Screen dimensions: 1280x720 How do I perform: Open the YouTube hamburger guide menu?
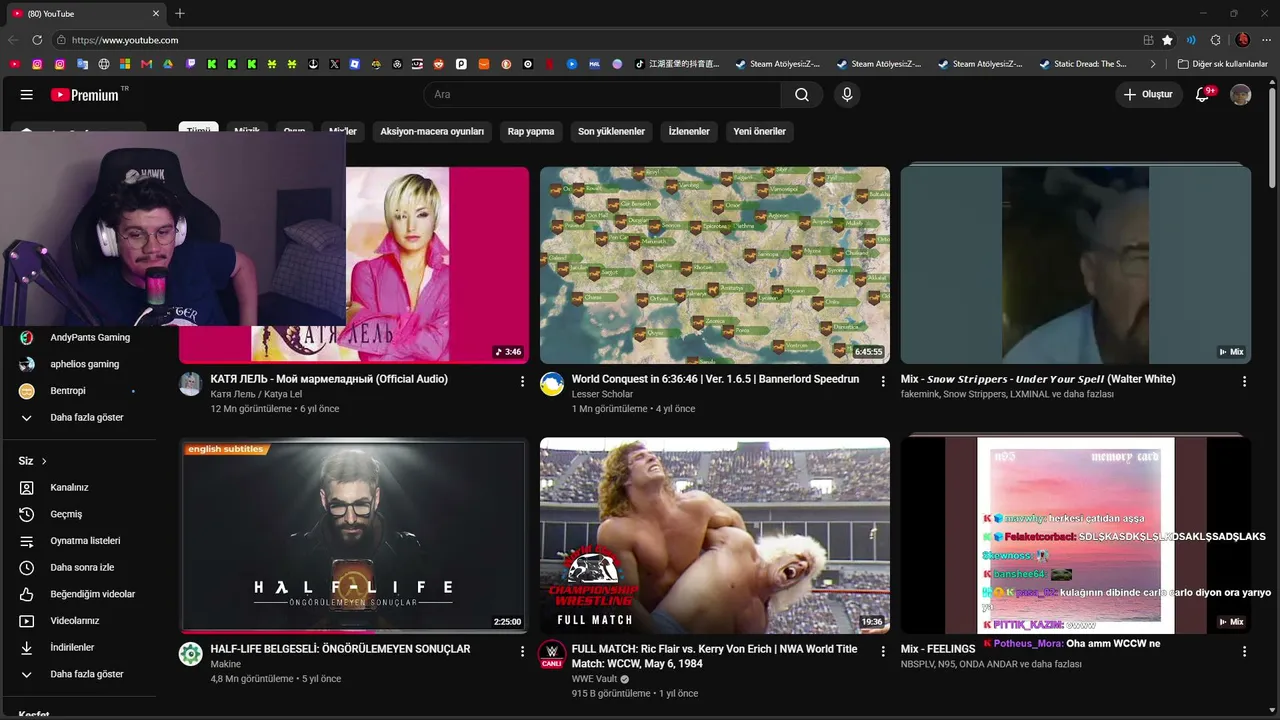[x=27, y=95]
